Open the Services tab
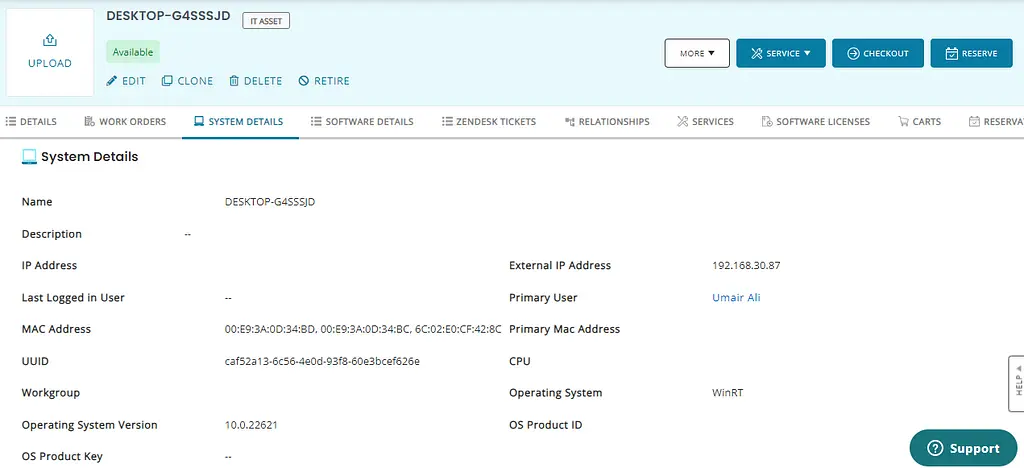This screenshot has height=468, width=1024. click(705, 122)
